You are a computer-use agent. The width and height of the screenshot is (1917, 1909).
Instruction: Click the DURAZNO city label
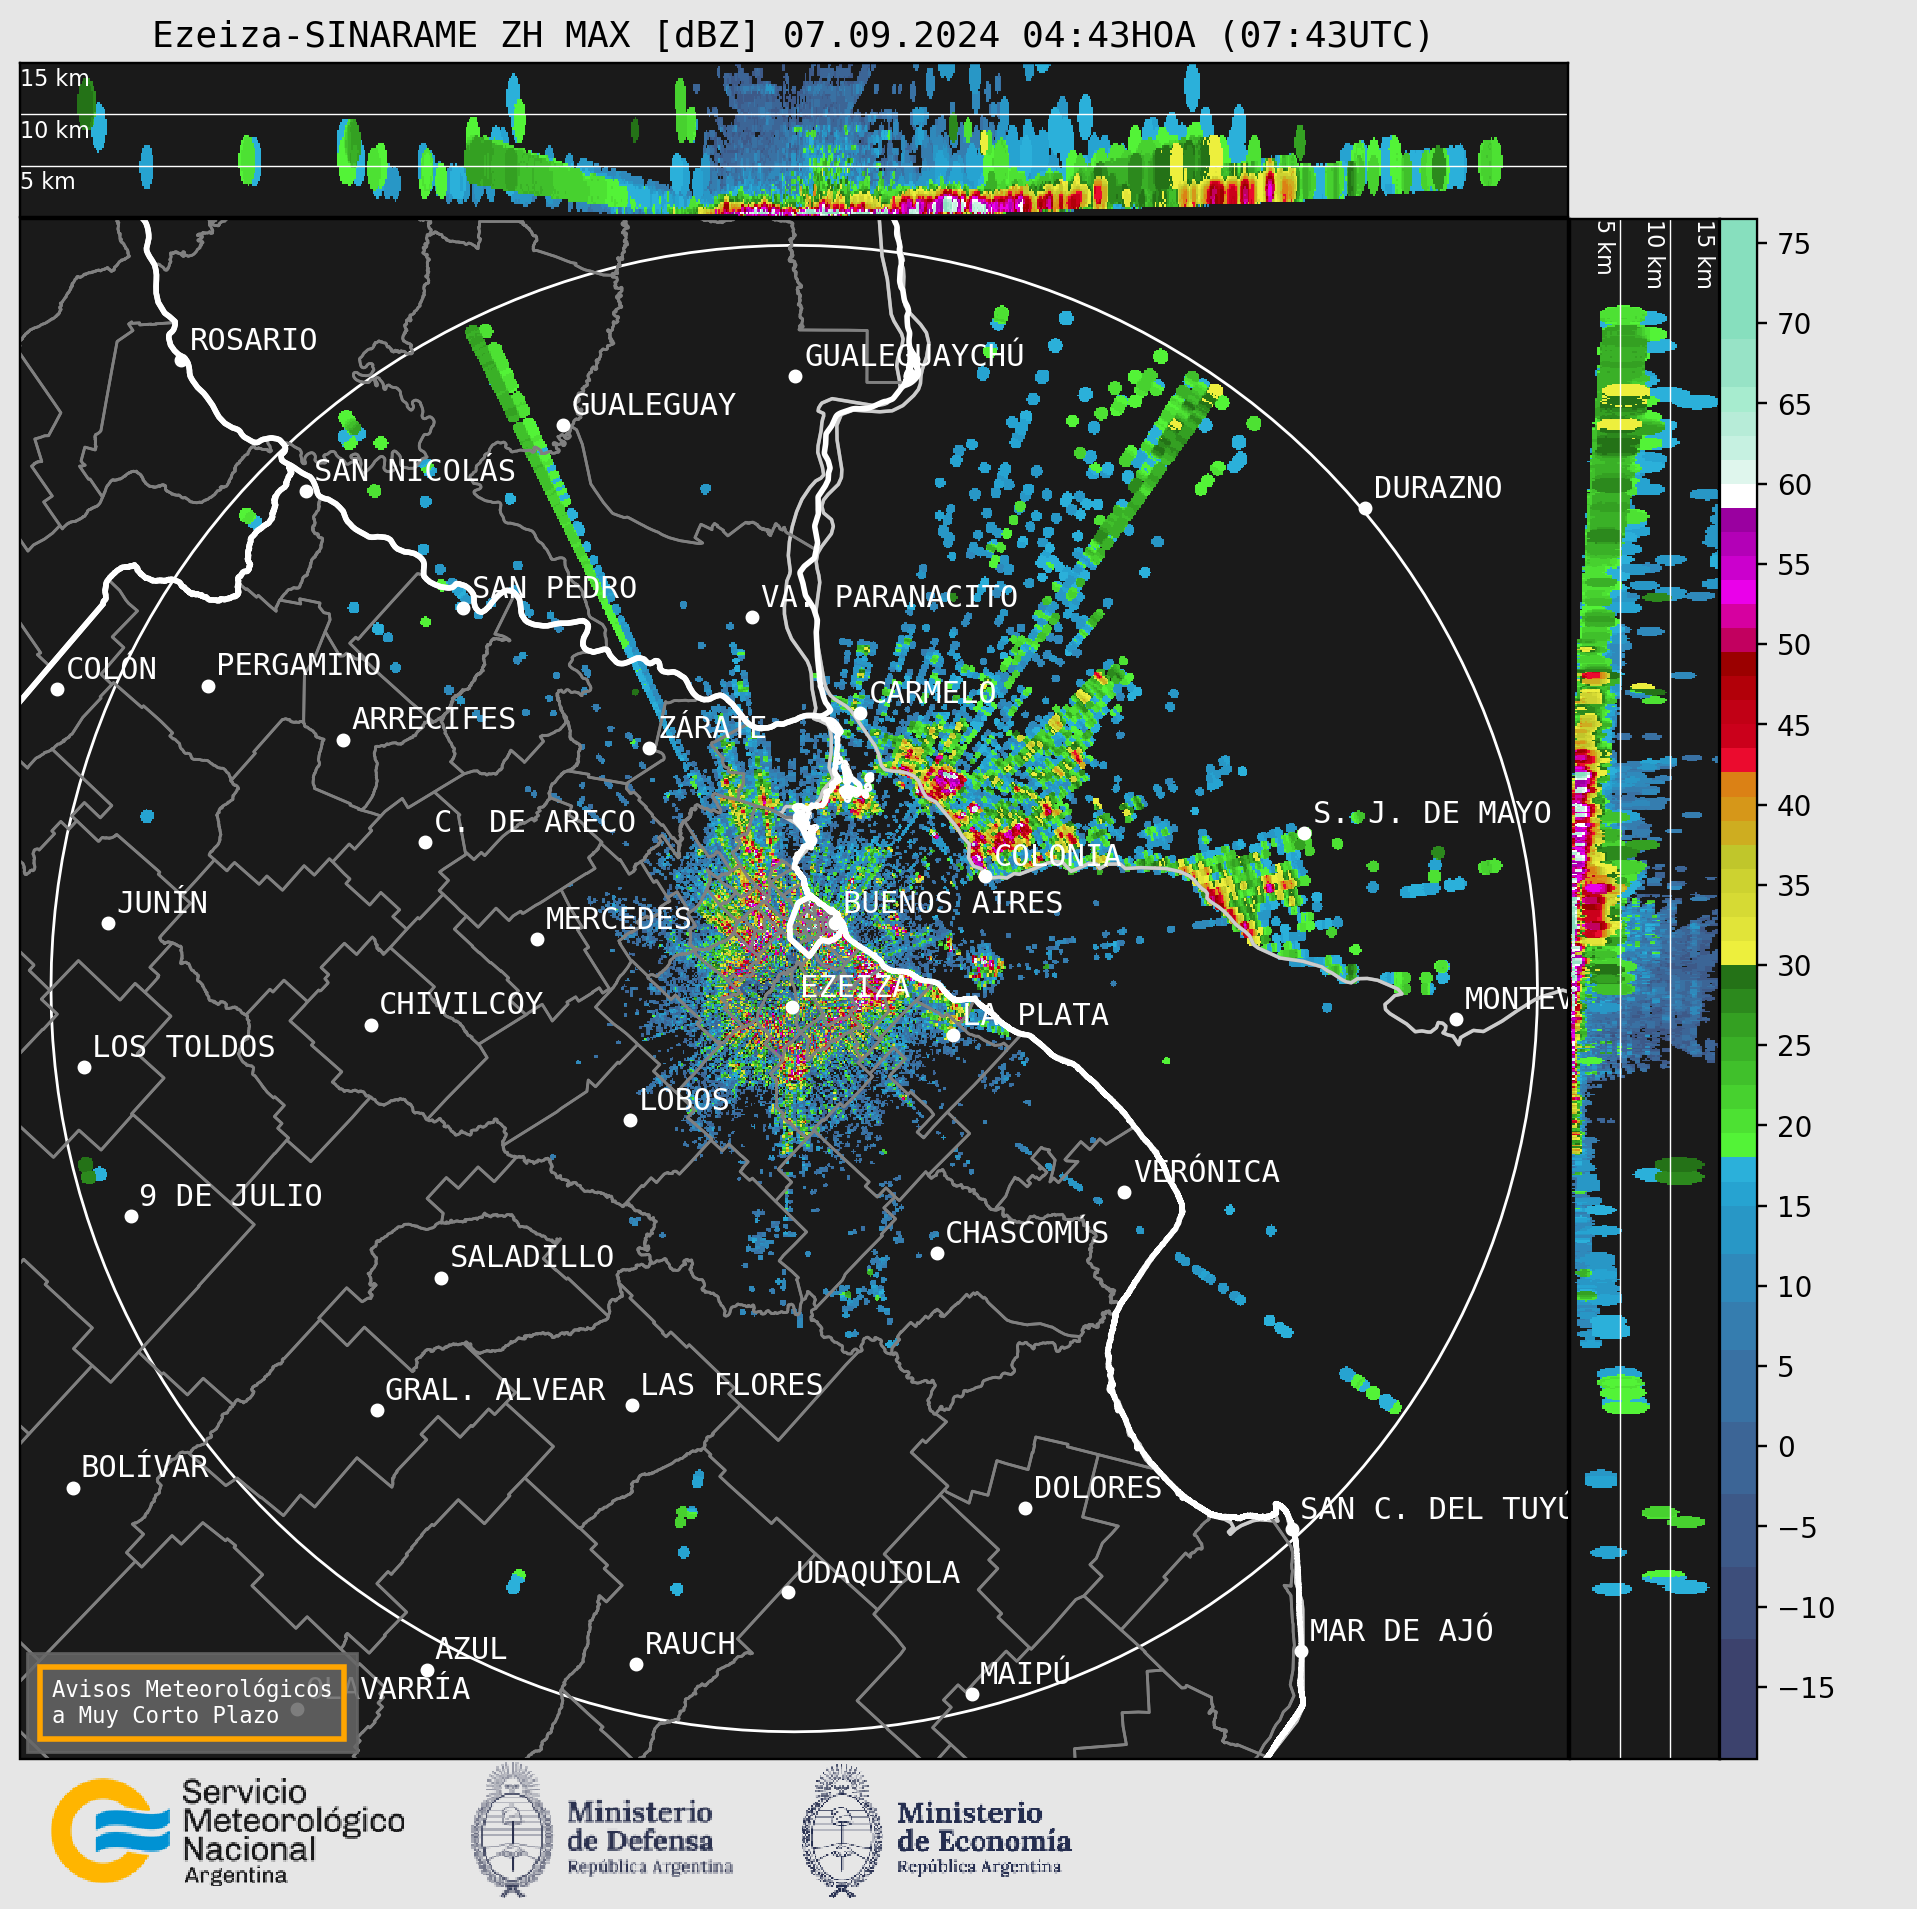point(1437,488)
